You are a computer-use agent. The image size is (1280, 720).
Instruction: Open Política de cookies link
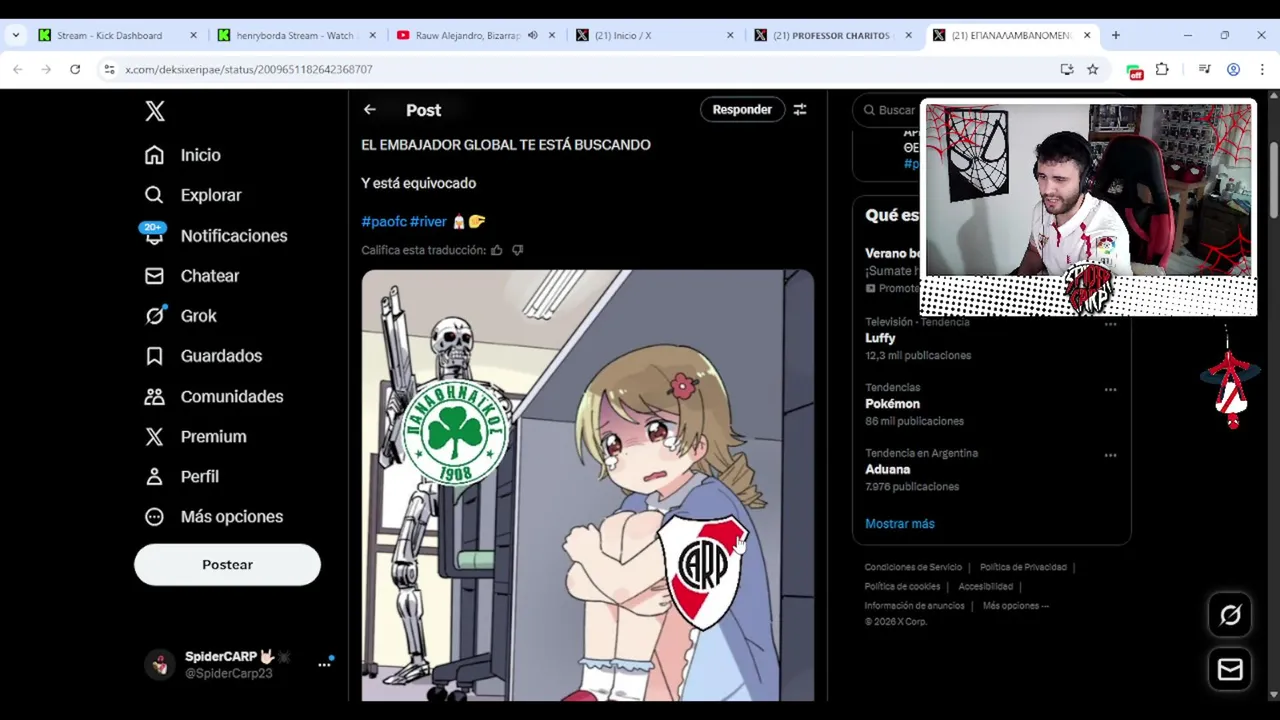pyautogui.click(x=902, y=586)
